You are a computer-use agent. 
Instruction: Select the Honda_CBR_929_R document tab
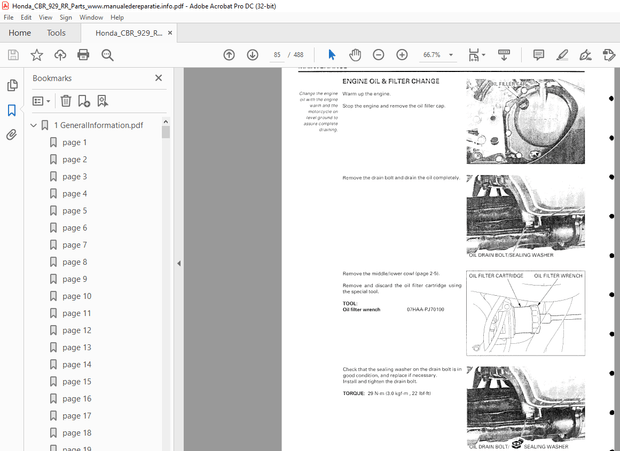(129, 33)
